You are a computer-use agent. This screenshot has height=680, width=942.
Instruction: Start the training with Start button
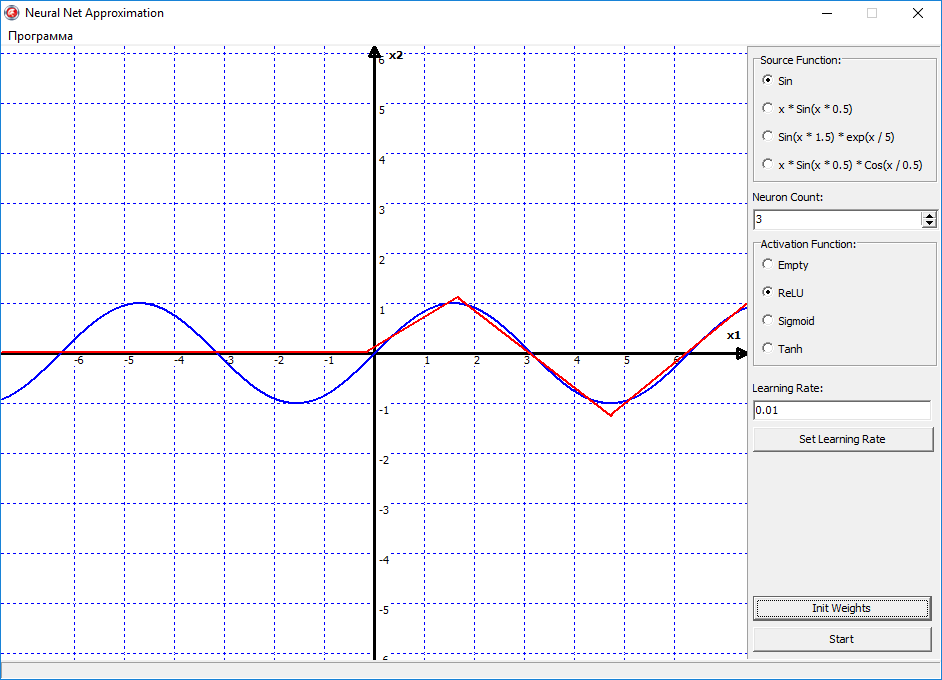coord(841,639)
